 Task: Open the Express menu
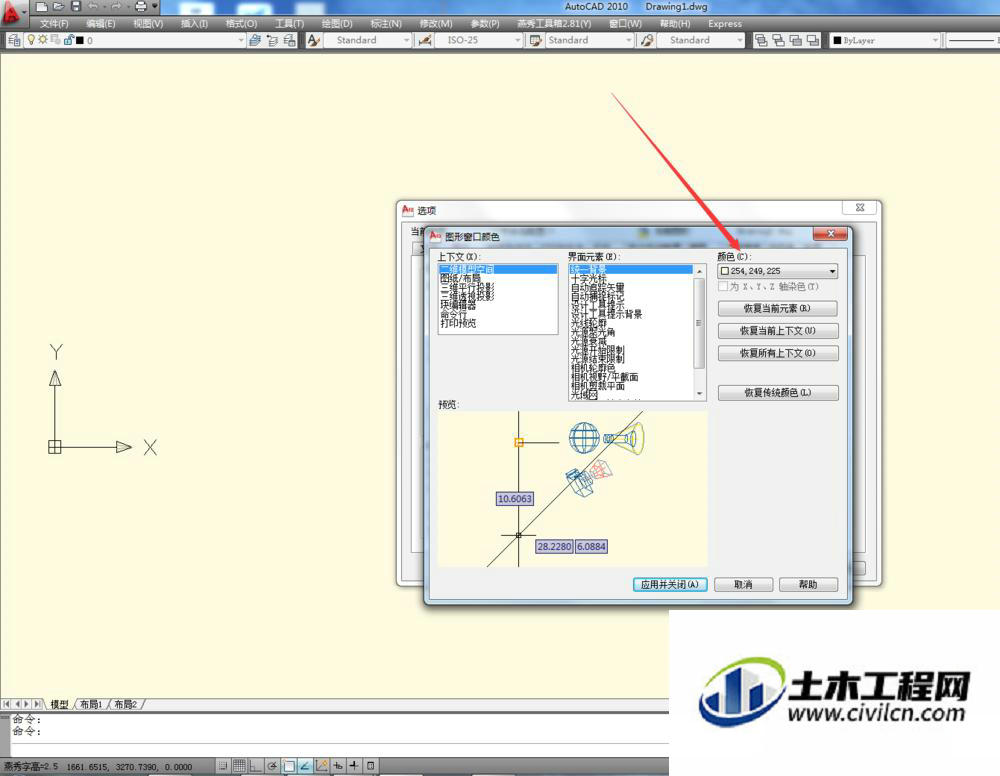pos(724,24)
